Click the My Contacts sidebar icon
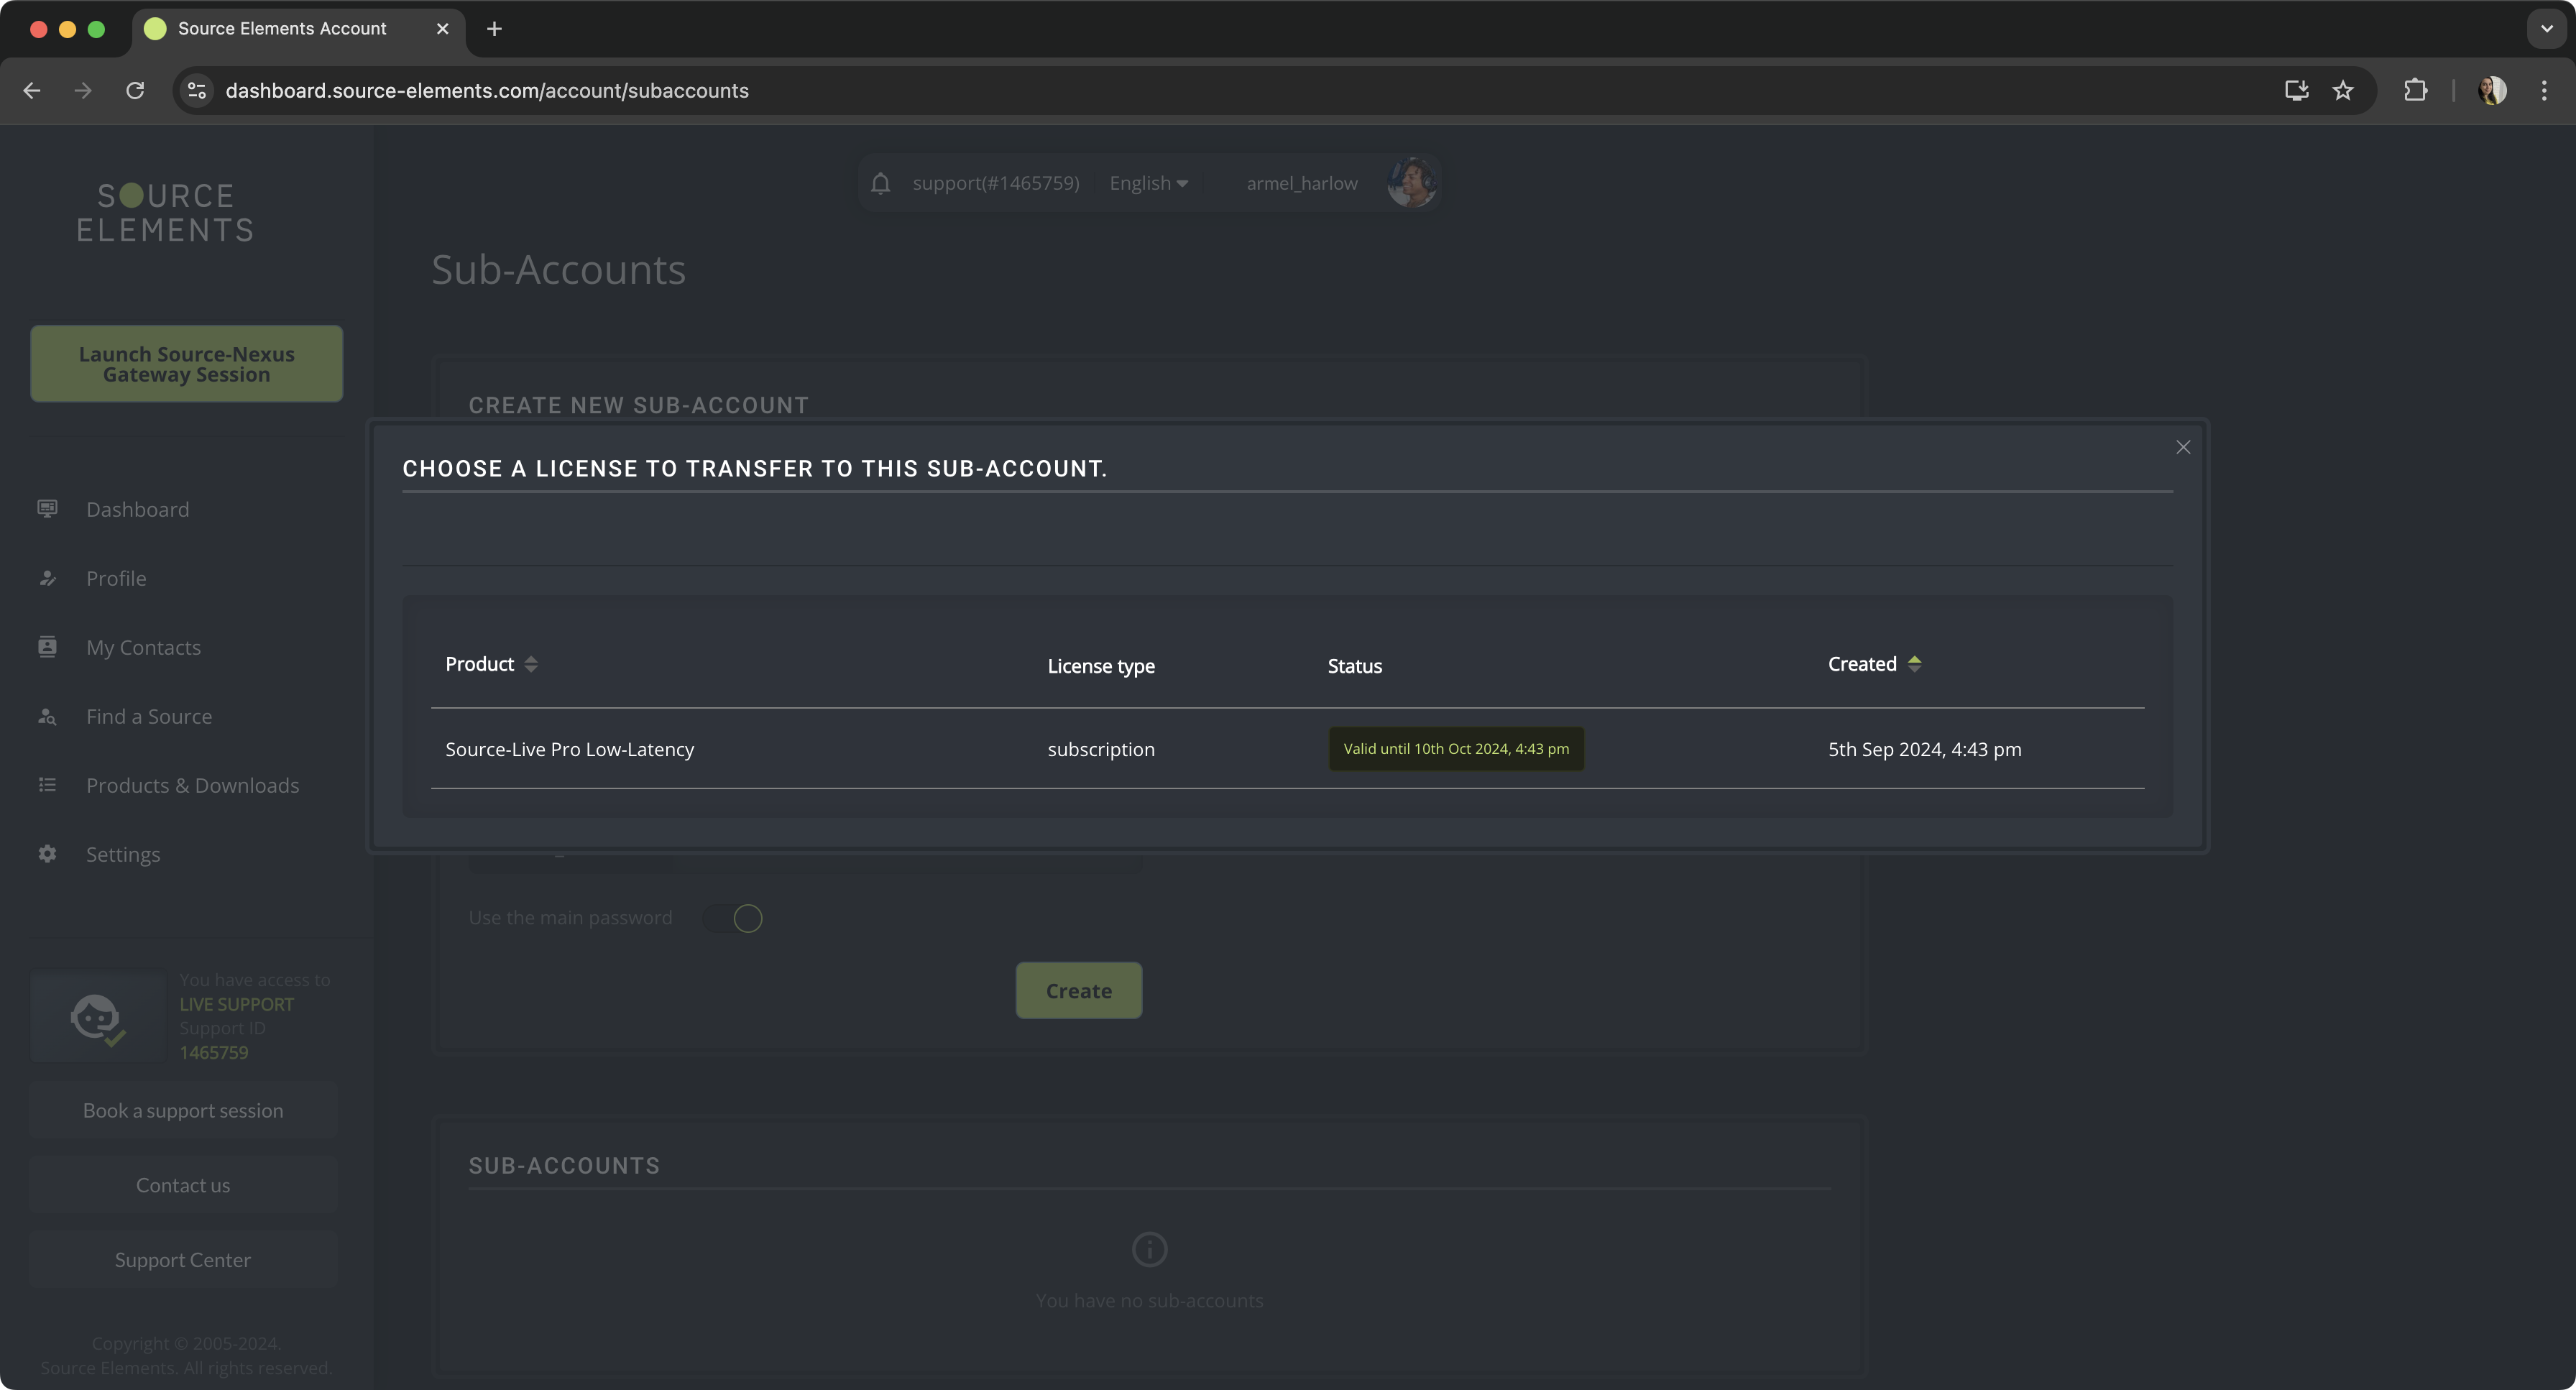Image resolution: width=2576 pixels, height=1390 pixels. (47, 647)
